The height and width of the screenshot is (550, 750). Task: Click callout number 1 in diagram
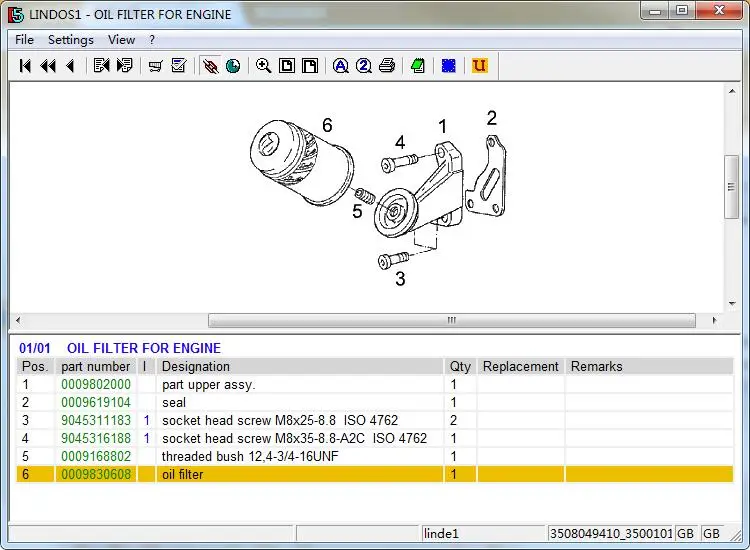442,127
